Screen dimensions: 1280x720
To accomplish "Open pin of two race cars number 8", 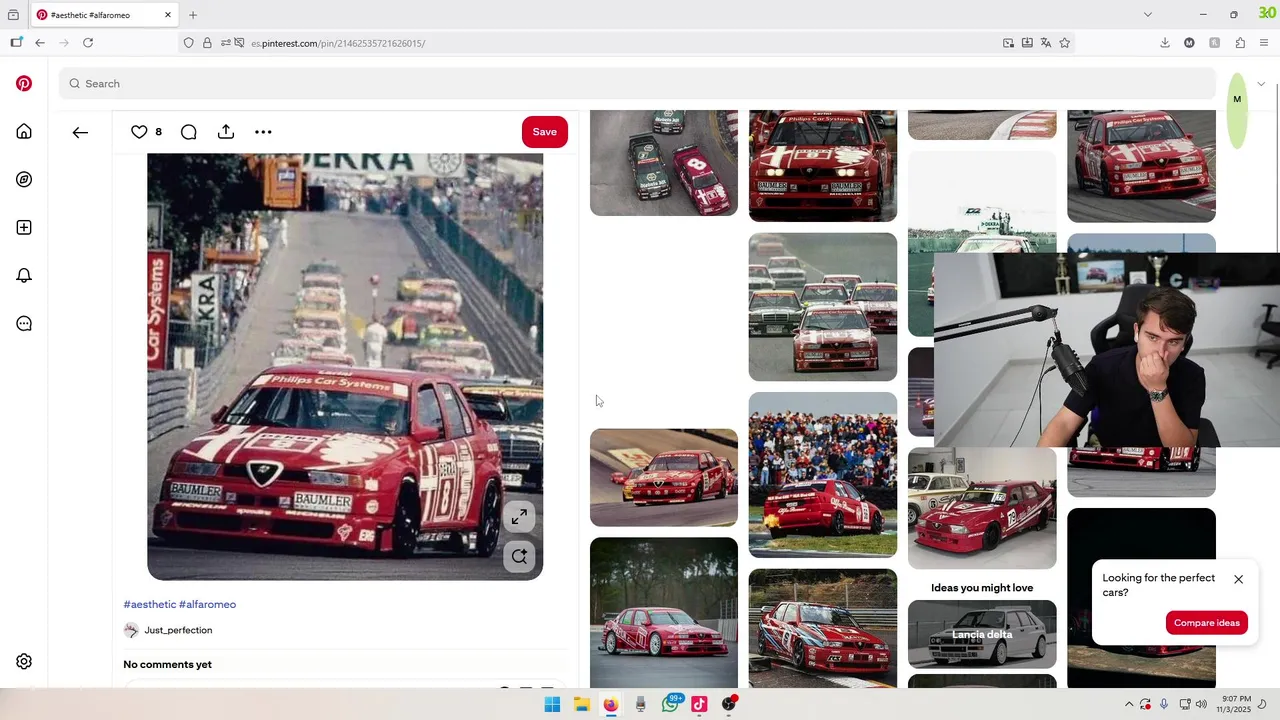I will pos(664,163).
